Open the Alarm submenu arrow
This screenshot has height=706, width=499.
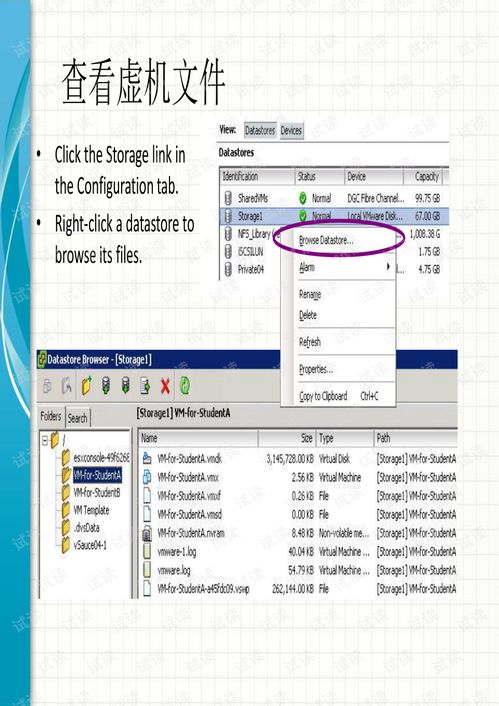tap(388, 267)
